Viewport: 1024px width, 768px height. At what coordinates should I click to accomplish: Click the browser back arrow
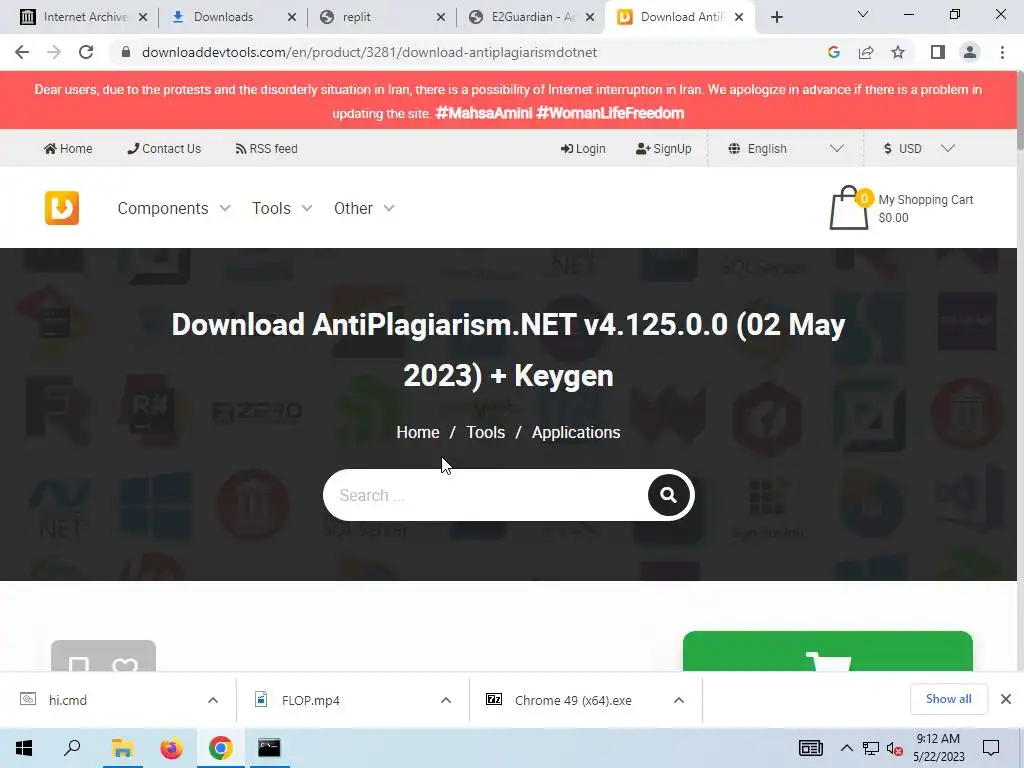22,52
